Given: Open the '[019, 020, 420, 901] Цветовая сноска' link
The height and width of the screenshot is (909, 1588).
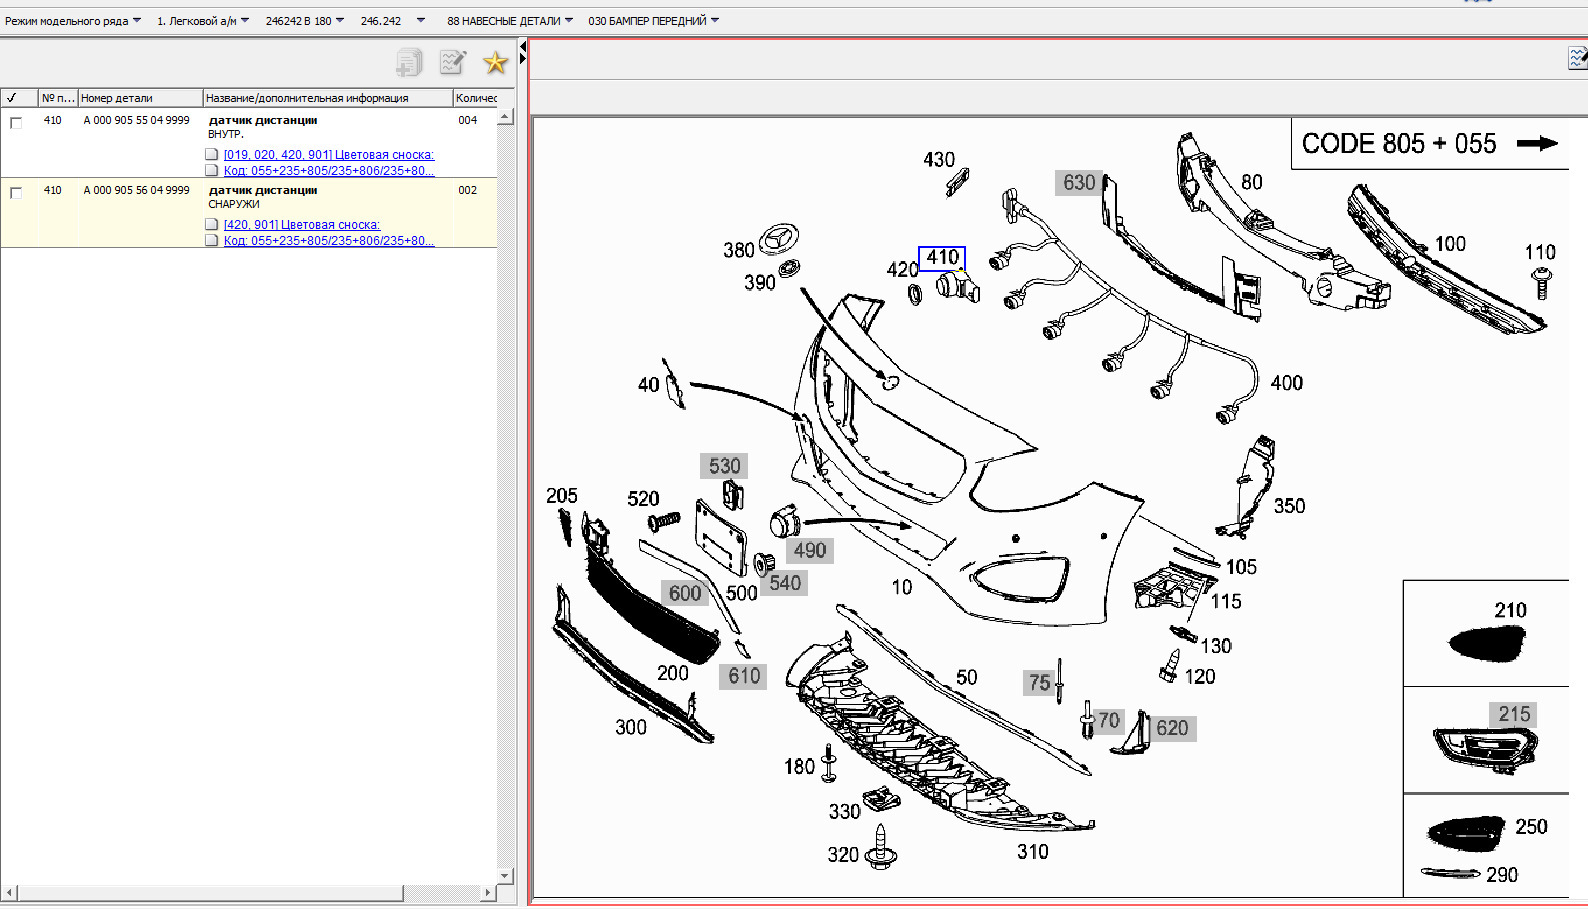Looking at the screenshot, I should (328, 155).
